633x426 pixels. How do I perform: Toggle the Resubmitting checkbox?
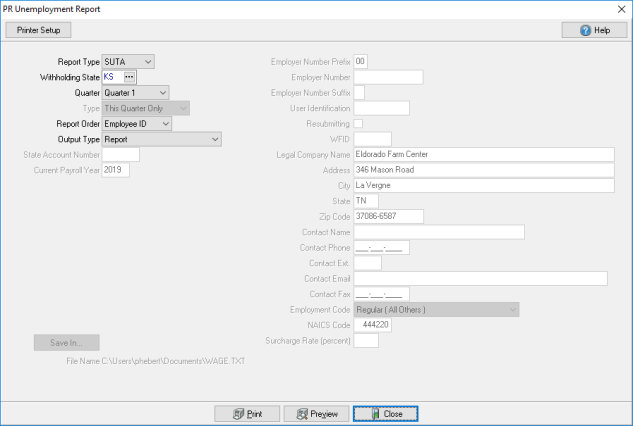[x=359, y=123]
